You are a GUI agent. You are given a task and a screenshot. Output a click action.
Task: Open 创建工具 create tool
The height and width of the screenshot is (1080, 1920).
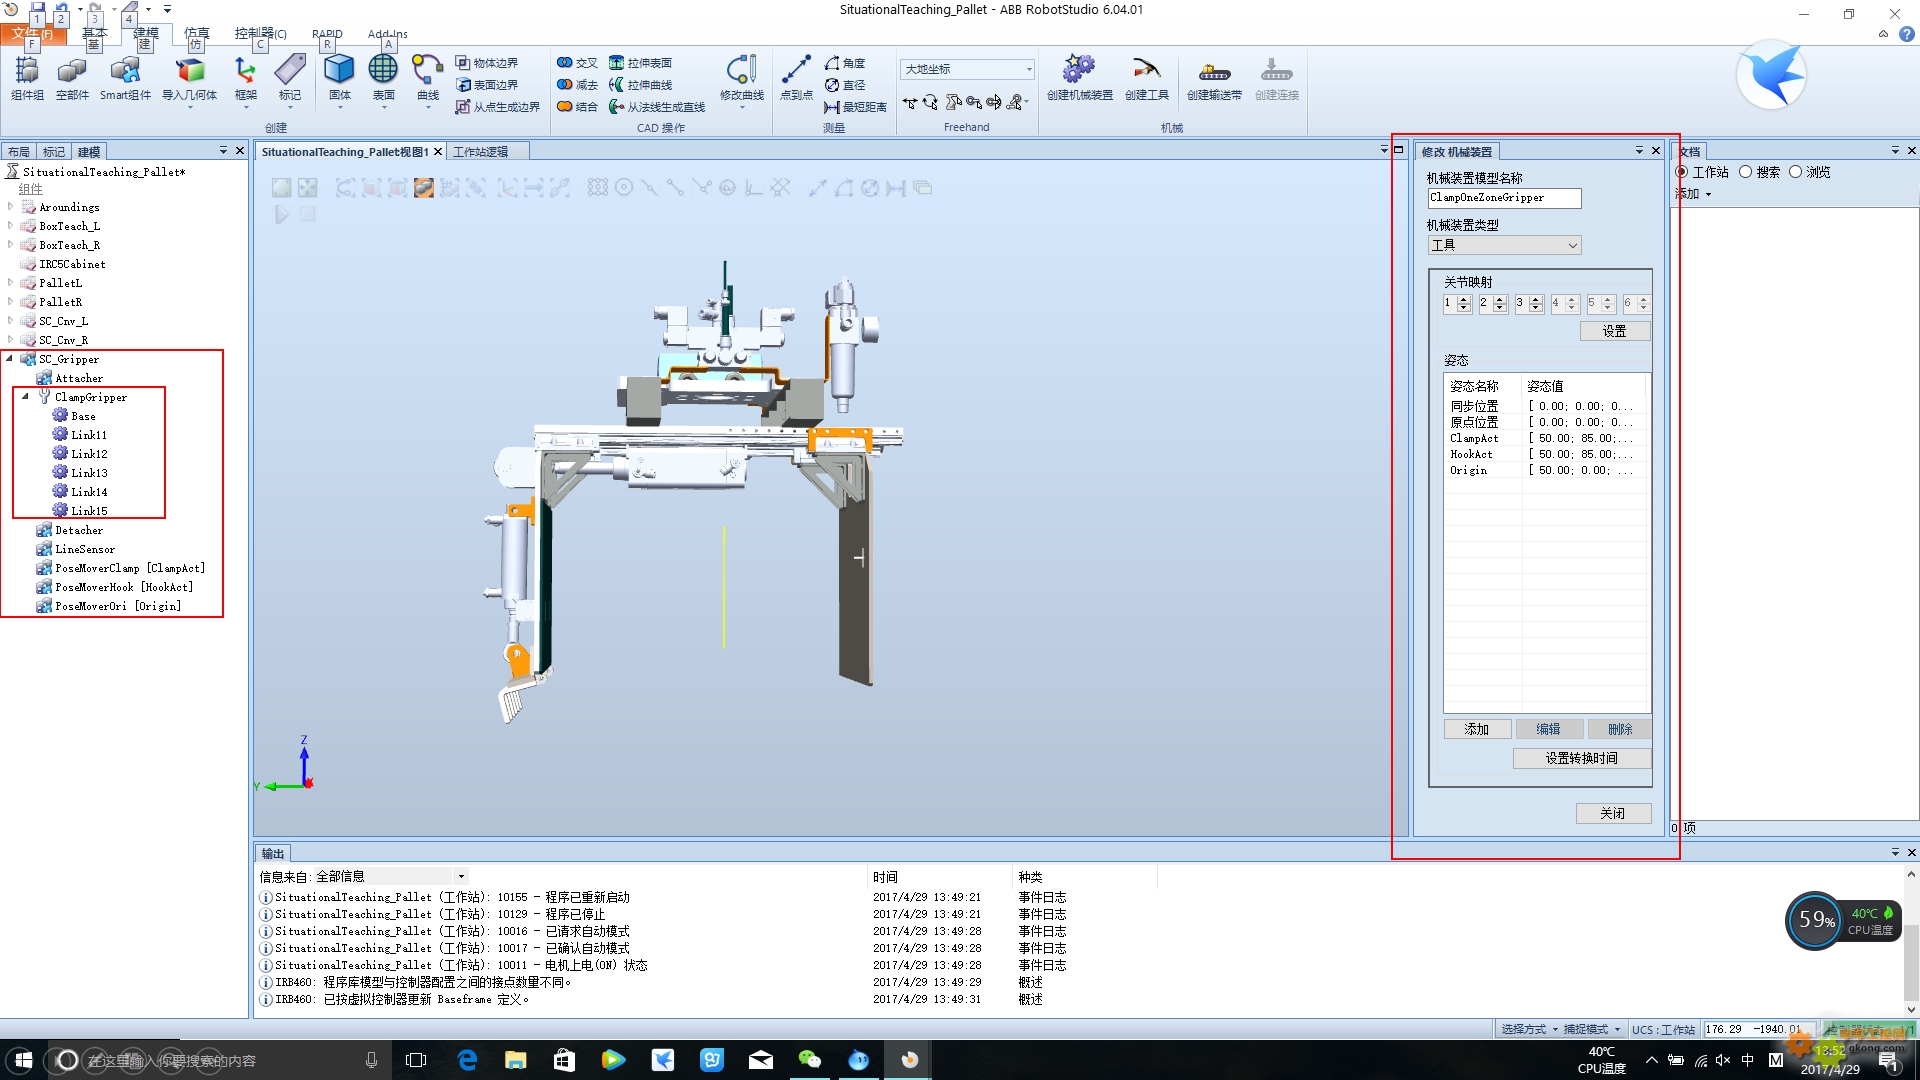tap(1147, 78)
